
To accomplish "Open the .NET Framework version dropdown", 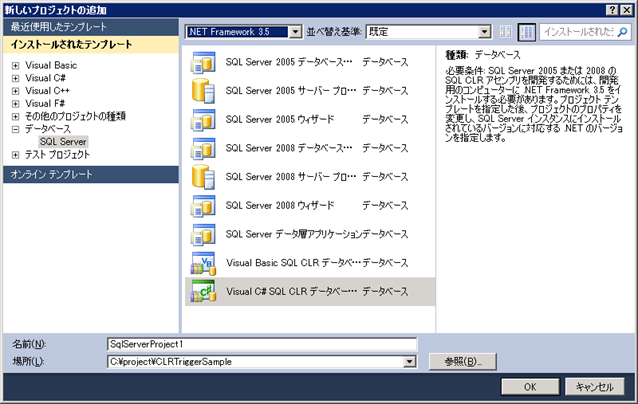I will point(295,32).
